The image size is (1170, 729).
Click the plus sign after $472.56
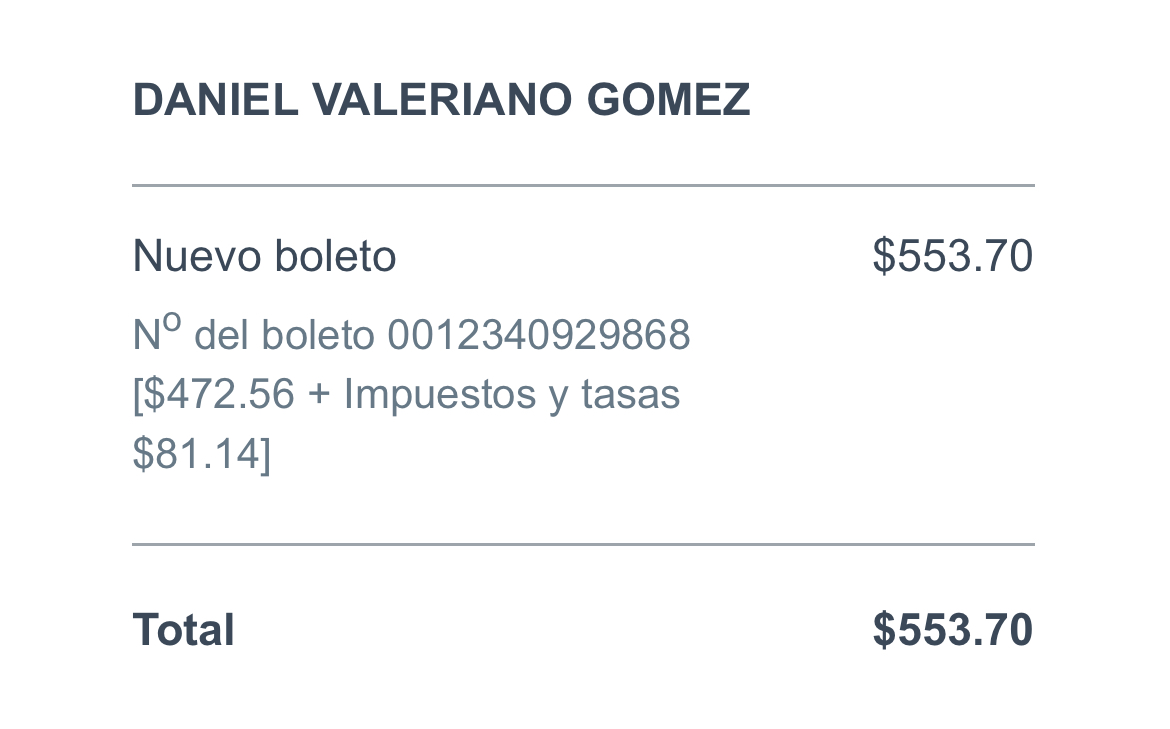319,395
